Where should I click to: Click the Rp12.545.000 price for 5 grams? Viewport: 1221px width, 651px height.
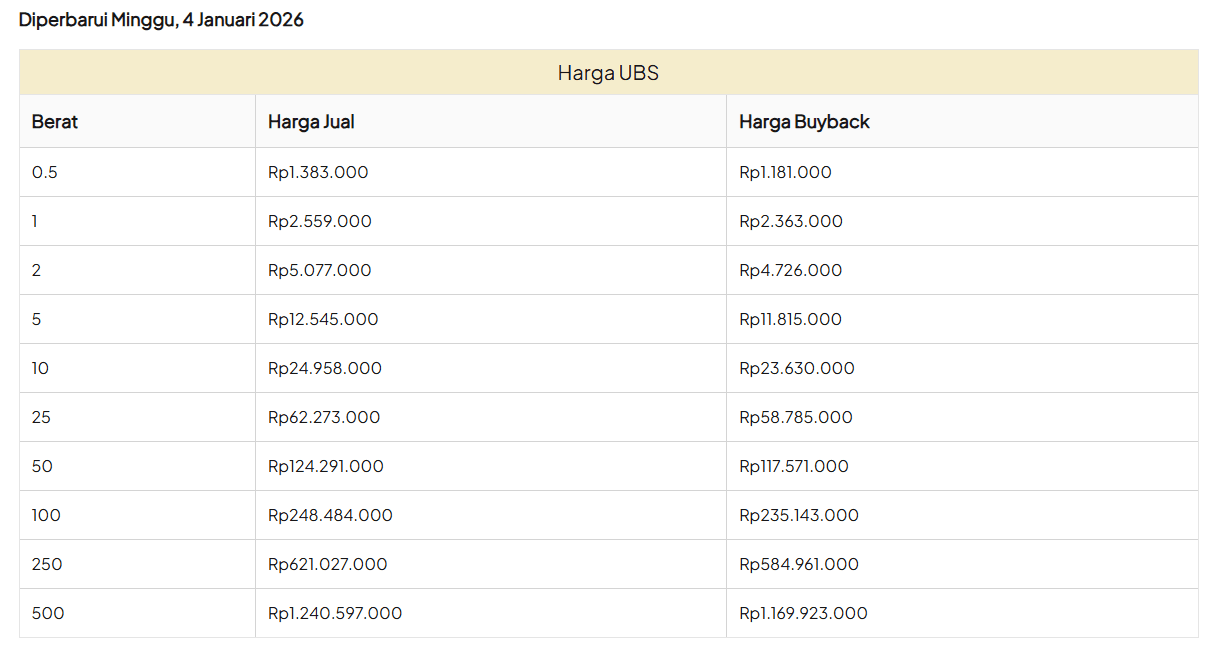[x=324, y=319]
